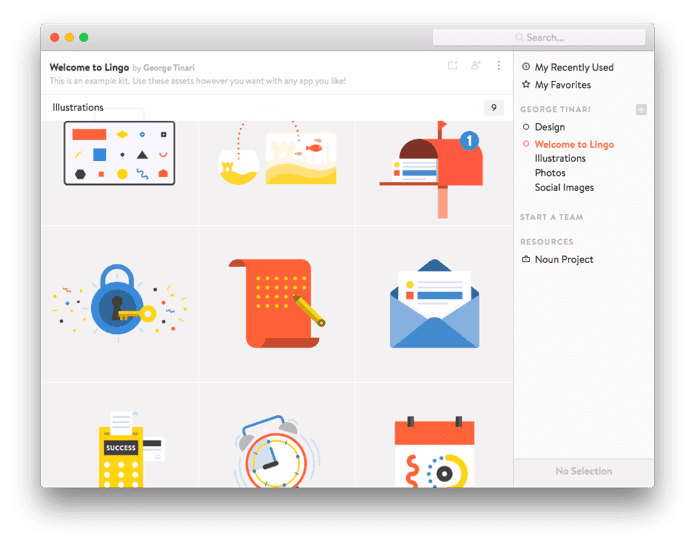This screenshot has height=546, width=695.
Task: Open the Illustrations section in sidebar
Action: (x=560, y=158)
